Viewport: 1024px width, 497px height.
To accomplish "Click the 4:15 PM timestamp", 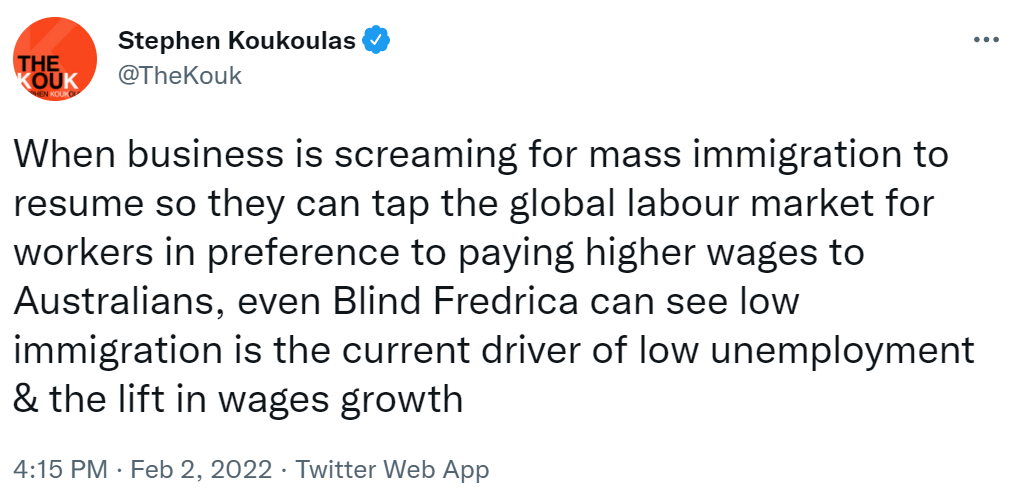I will point(61,469).
